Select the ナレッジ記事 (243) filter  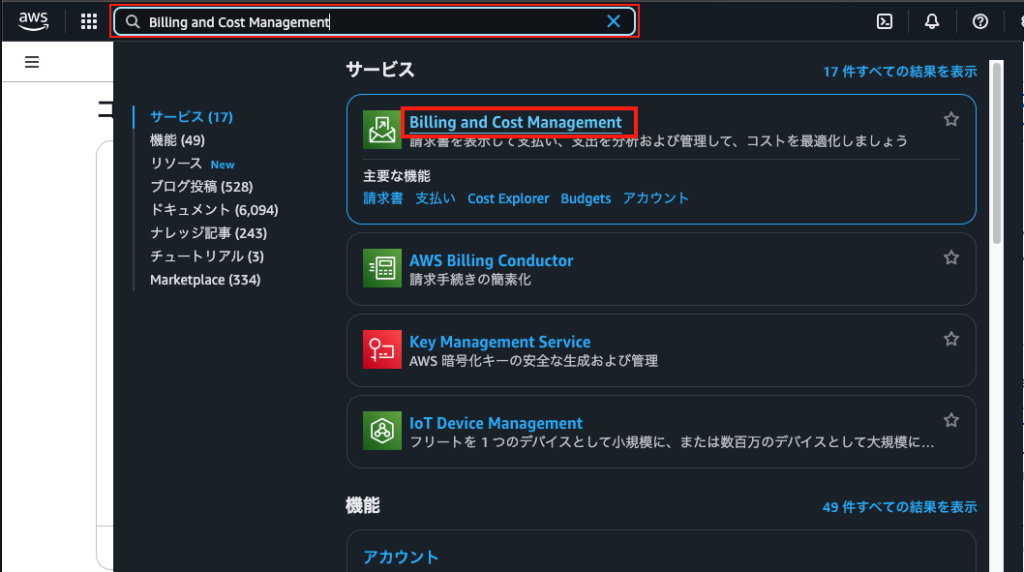point(208,233)
